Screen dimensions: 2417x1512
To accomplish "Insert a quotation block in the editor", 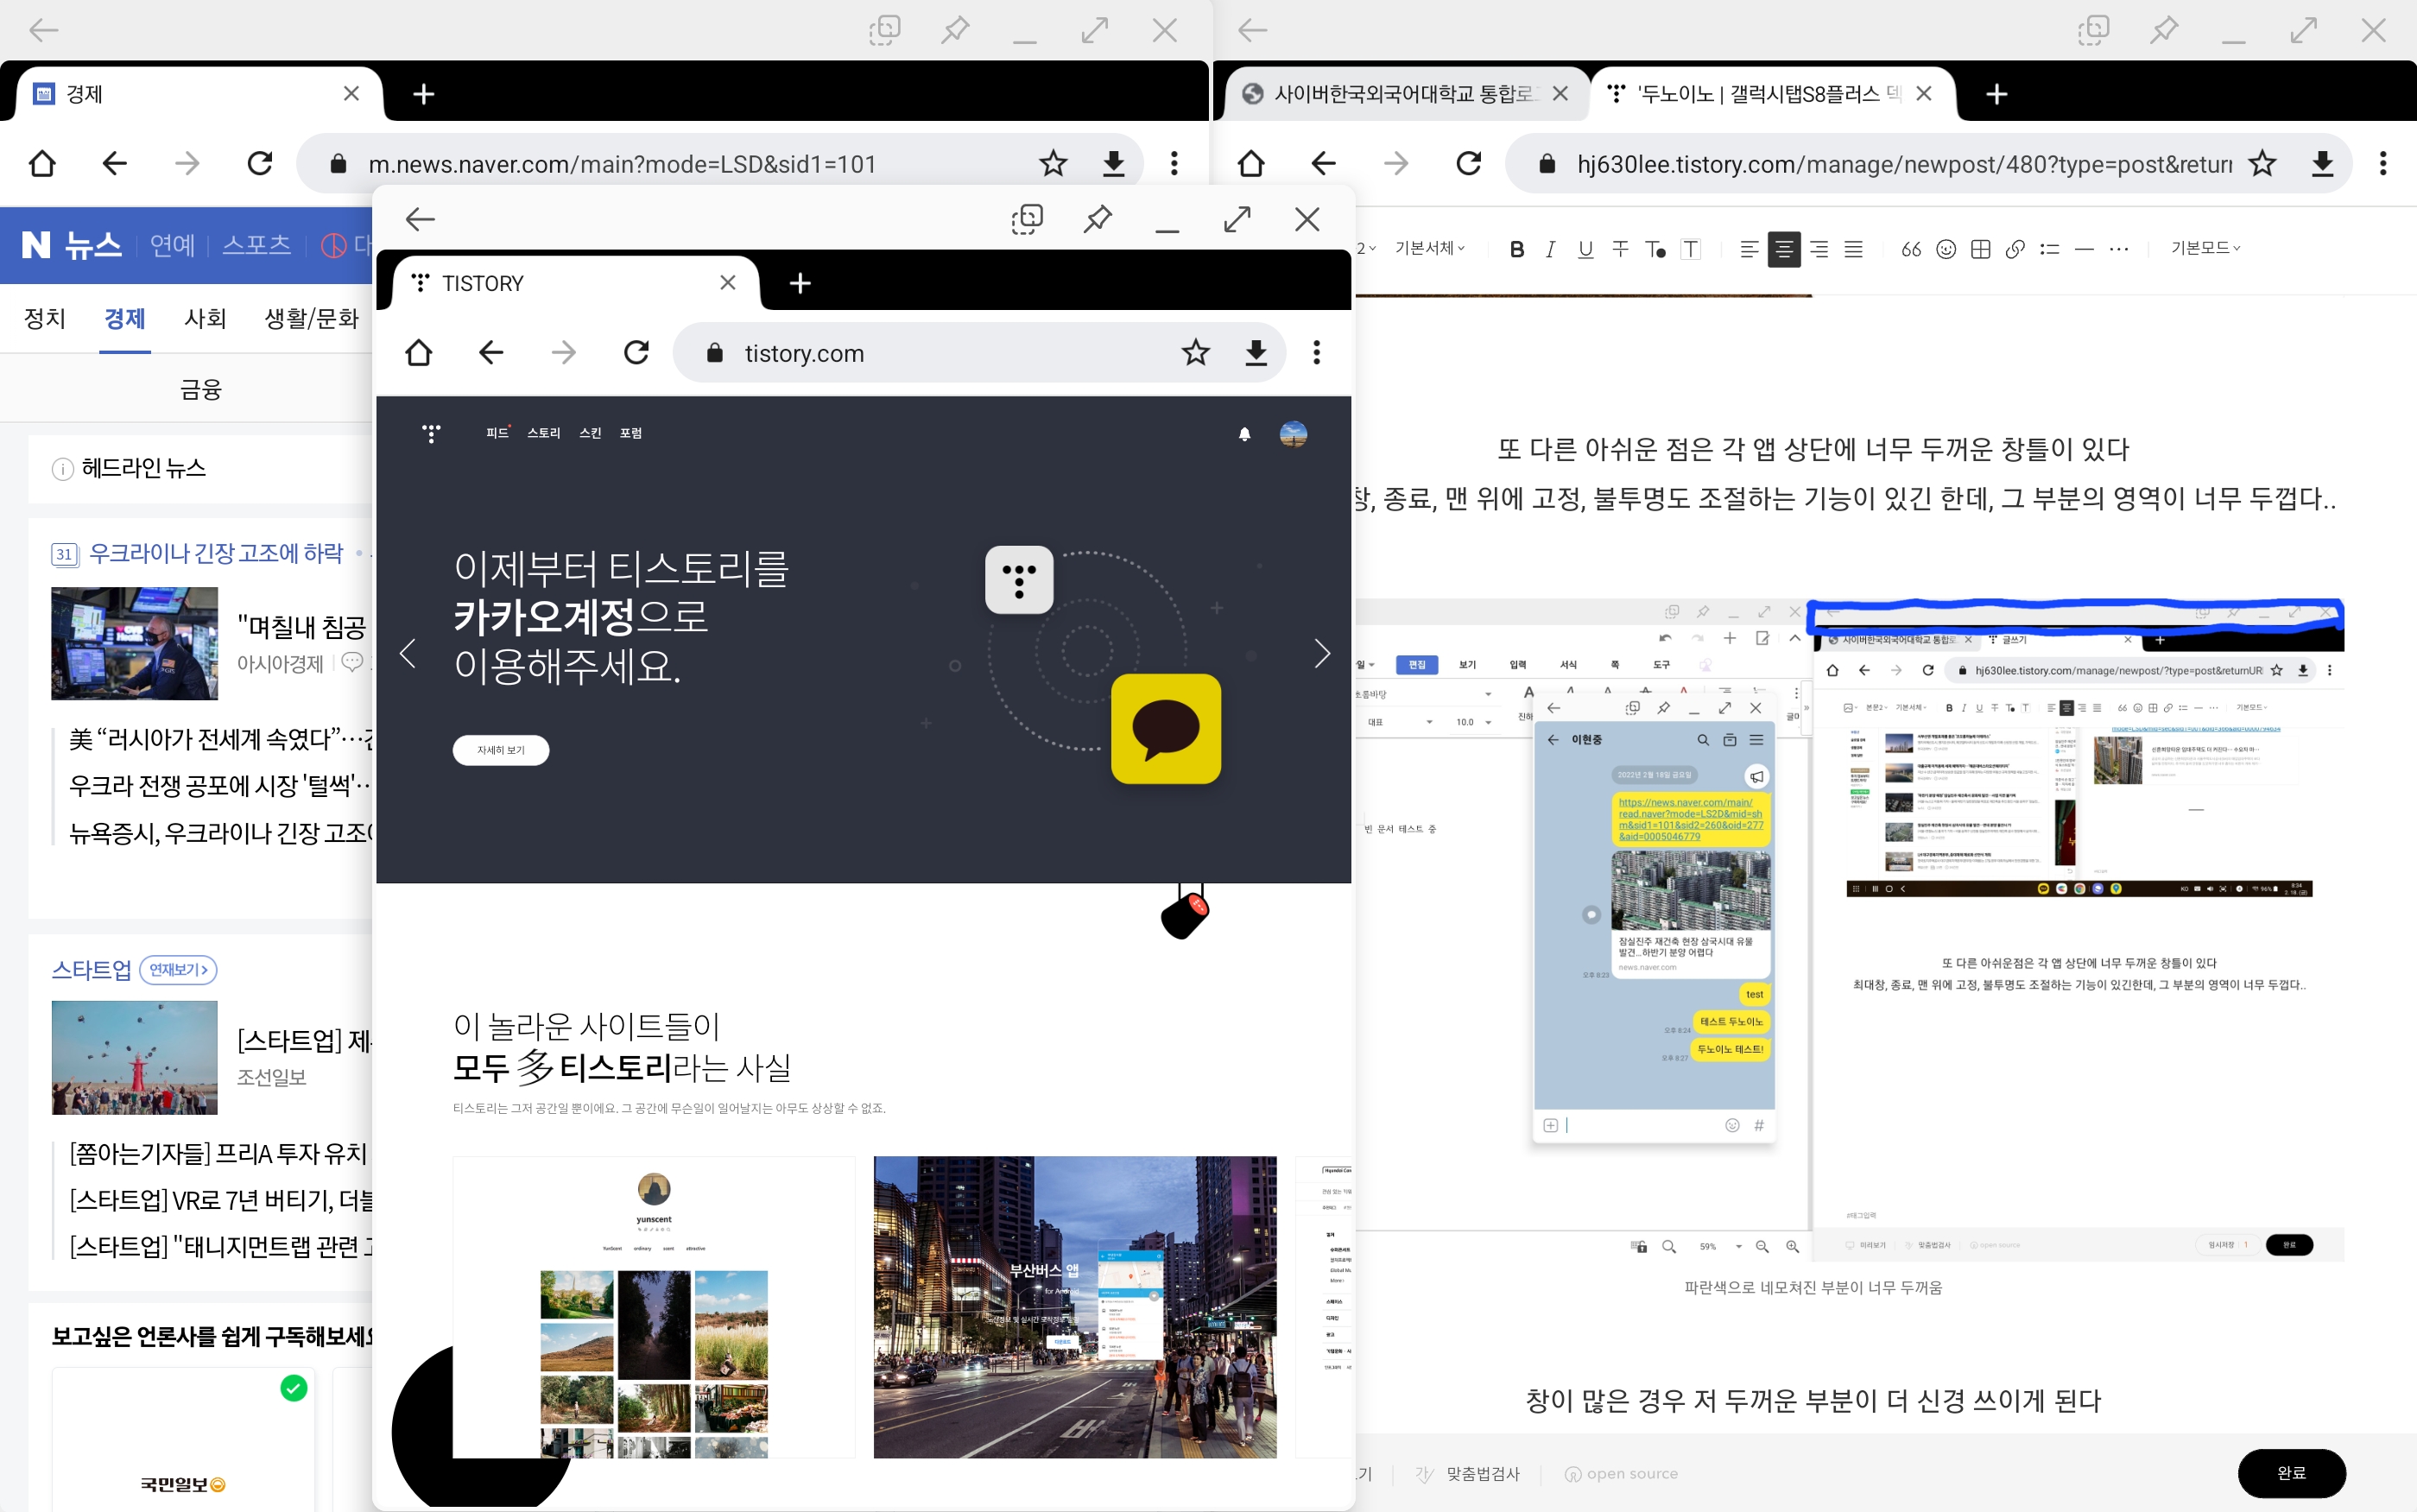I will pyautogui.click(x=1910, y=249).
